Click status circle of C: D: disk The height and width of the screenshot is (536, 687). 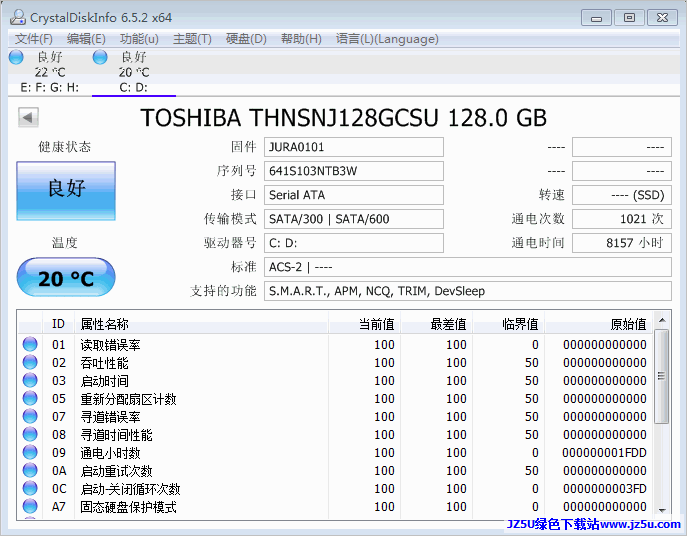tap(100, 57)
